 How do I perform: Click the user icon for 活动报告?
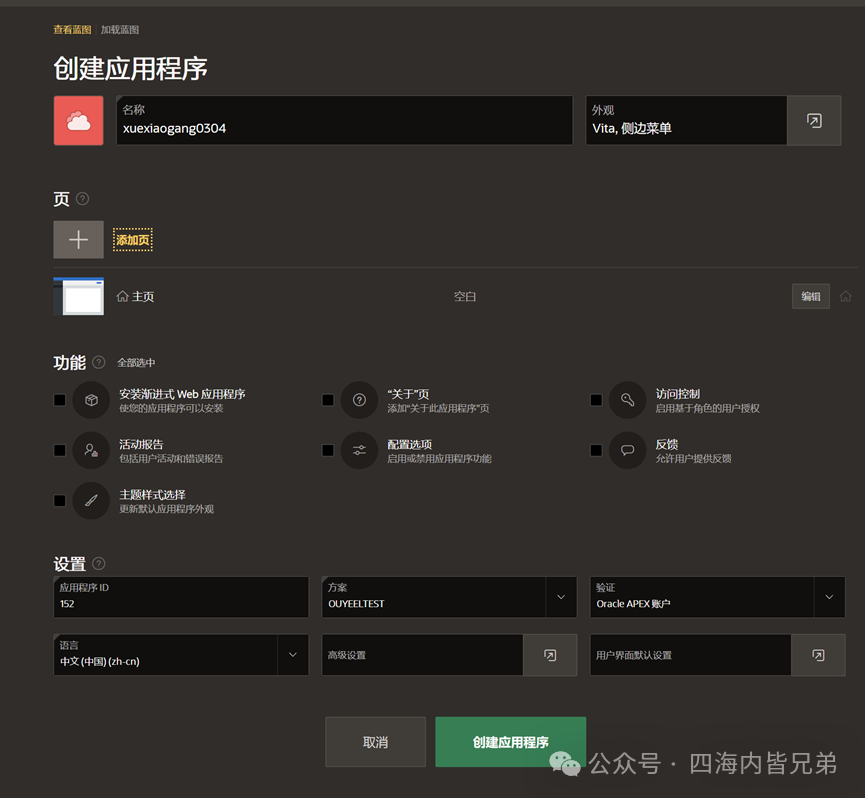pyautogui.click(x=91, y=450)
